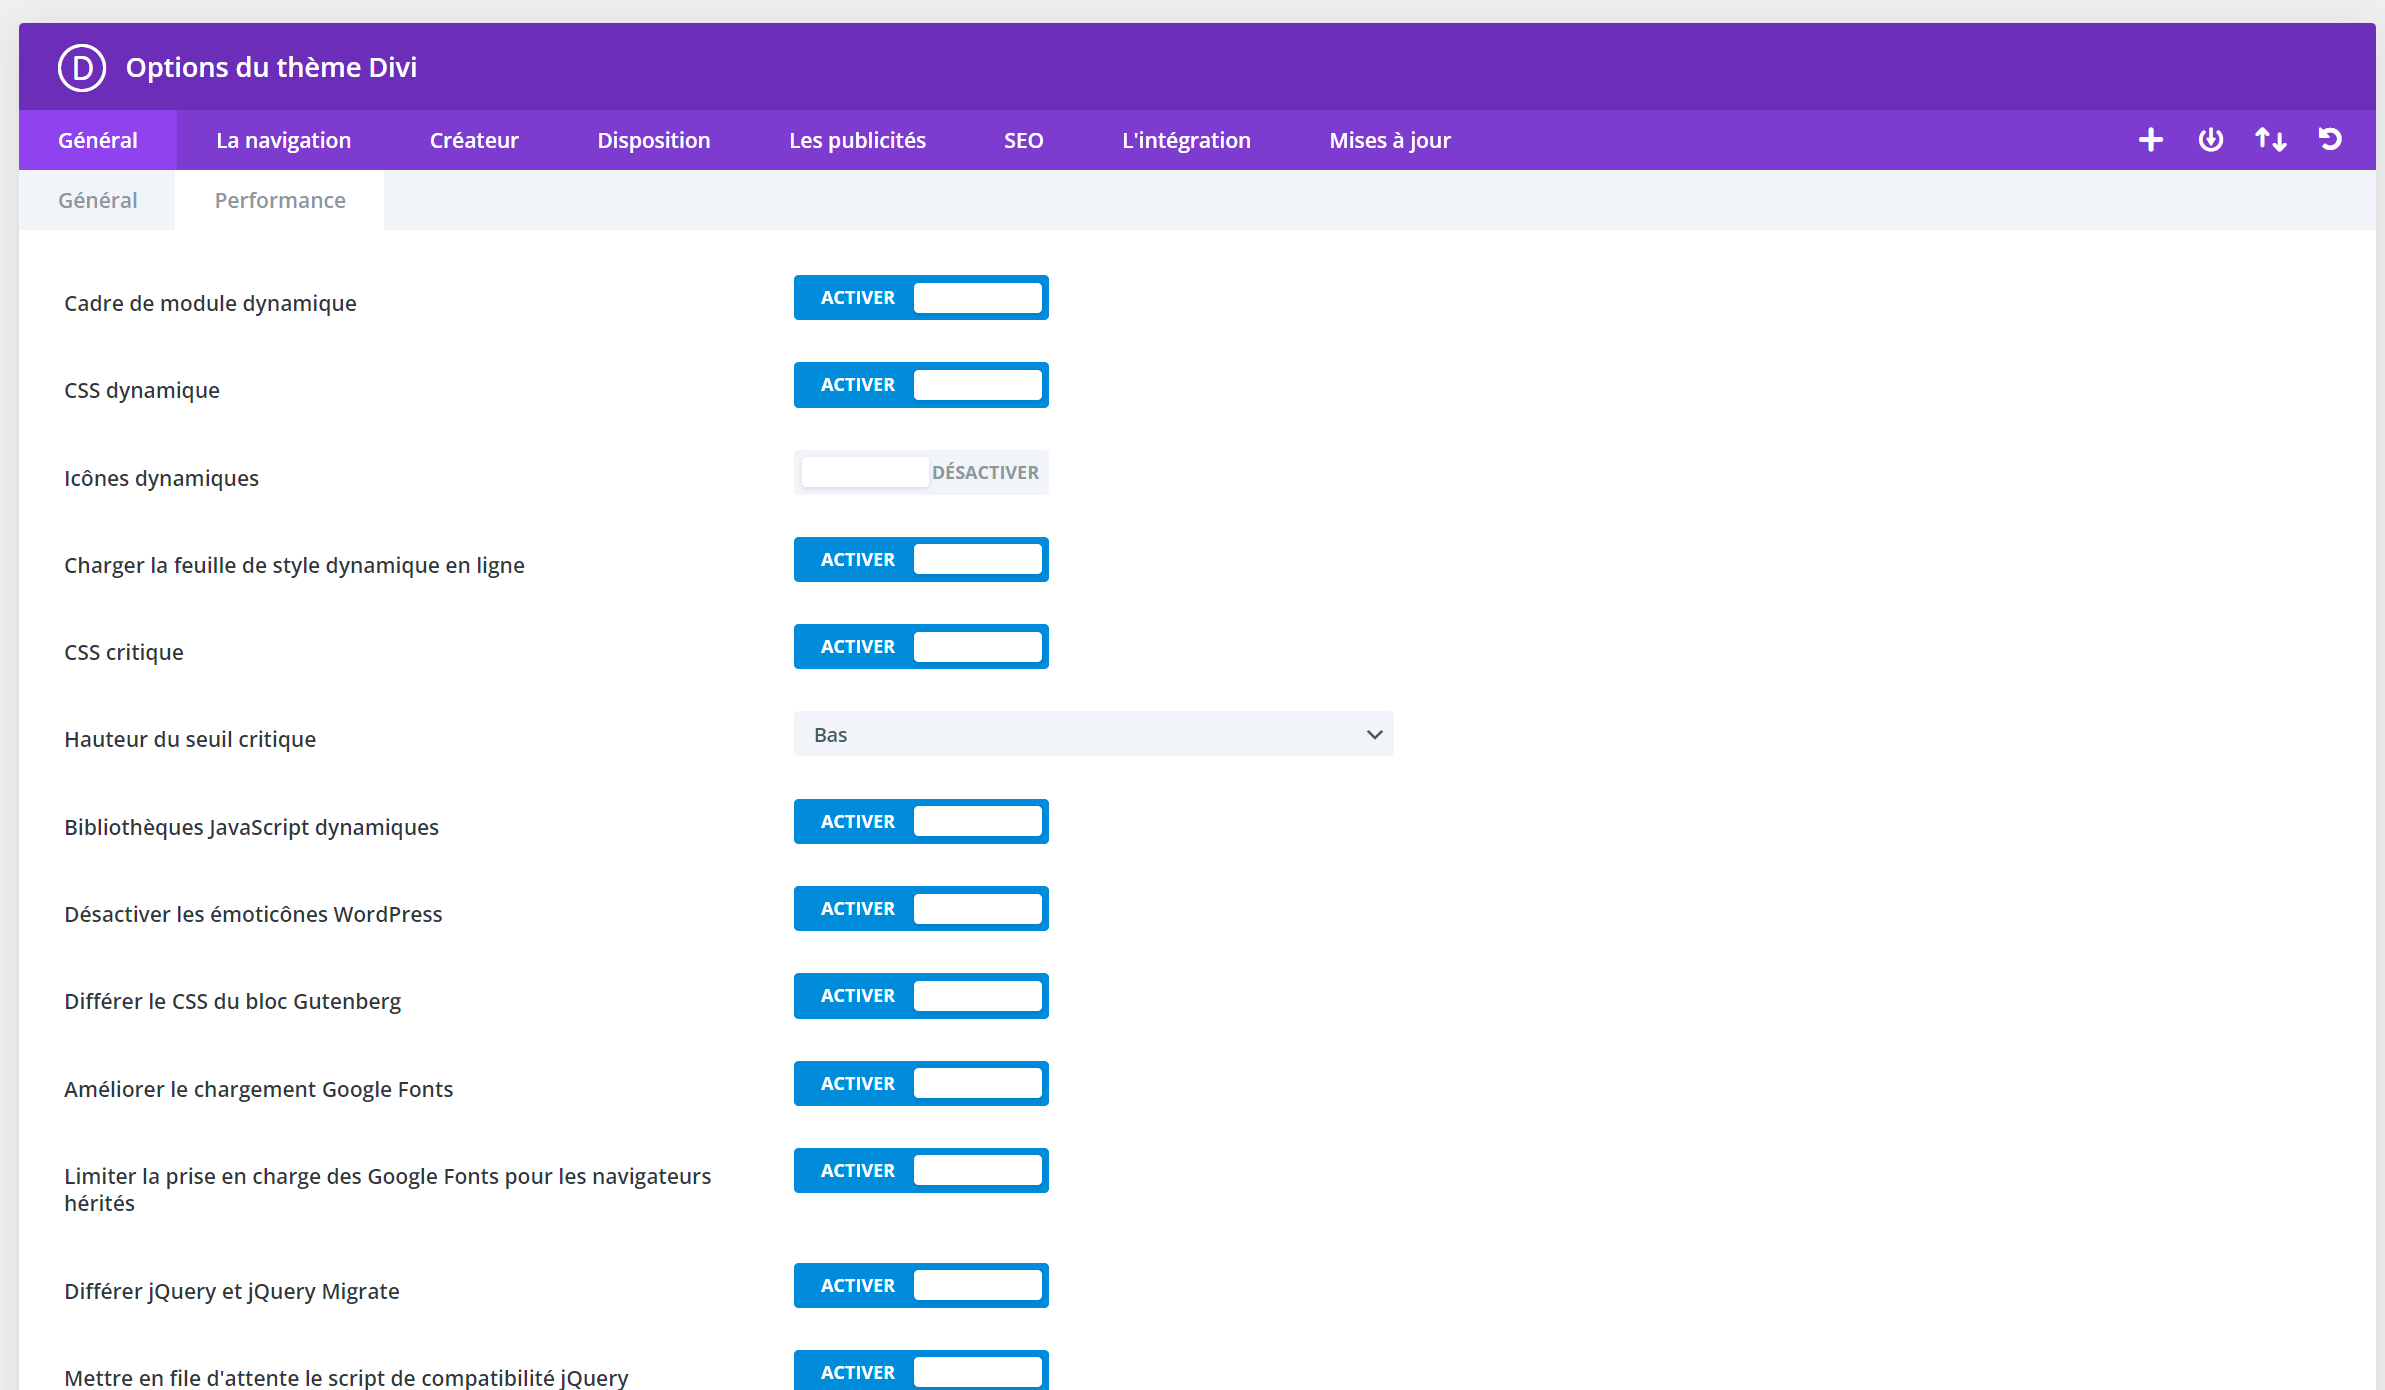Open Hauteur du seuil critique dropdown
The height and width of the screenshot is (1390, 2385).
[1093, 735]
